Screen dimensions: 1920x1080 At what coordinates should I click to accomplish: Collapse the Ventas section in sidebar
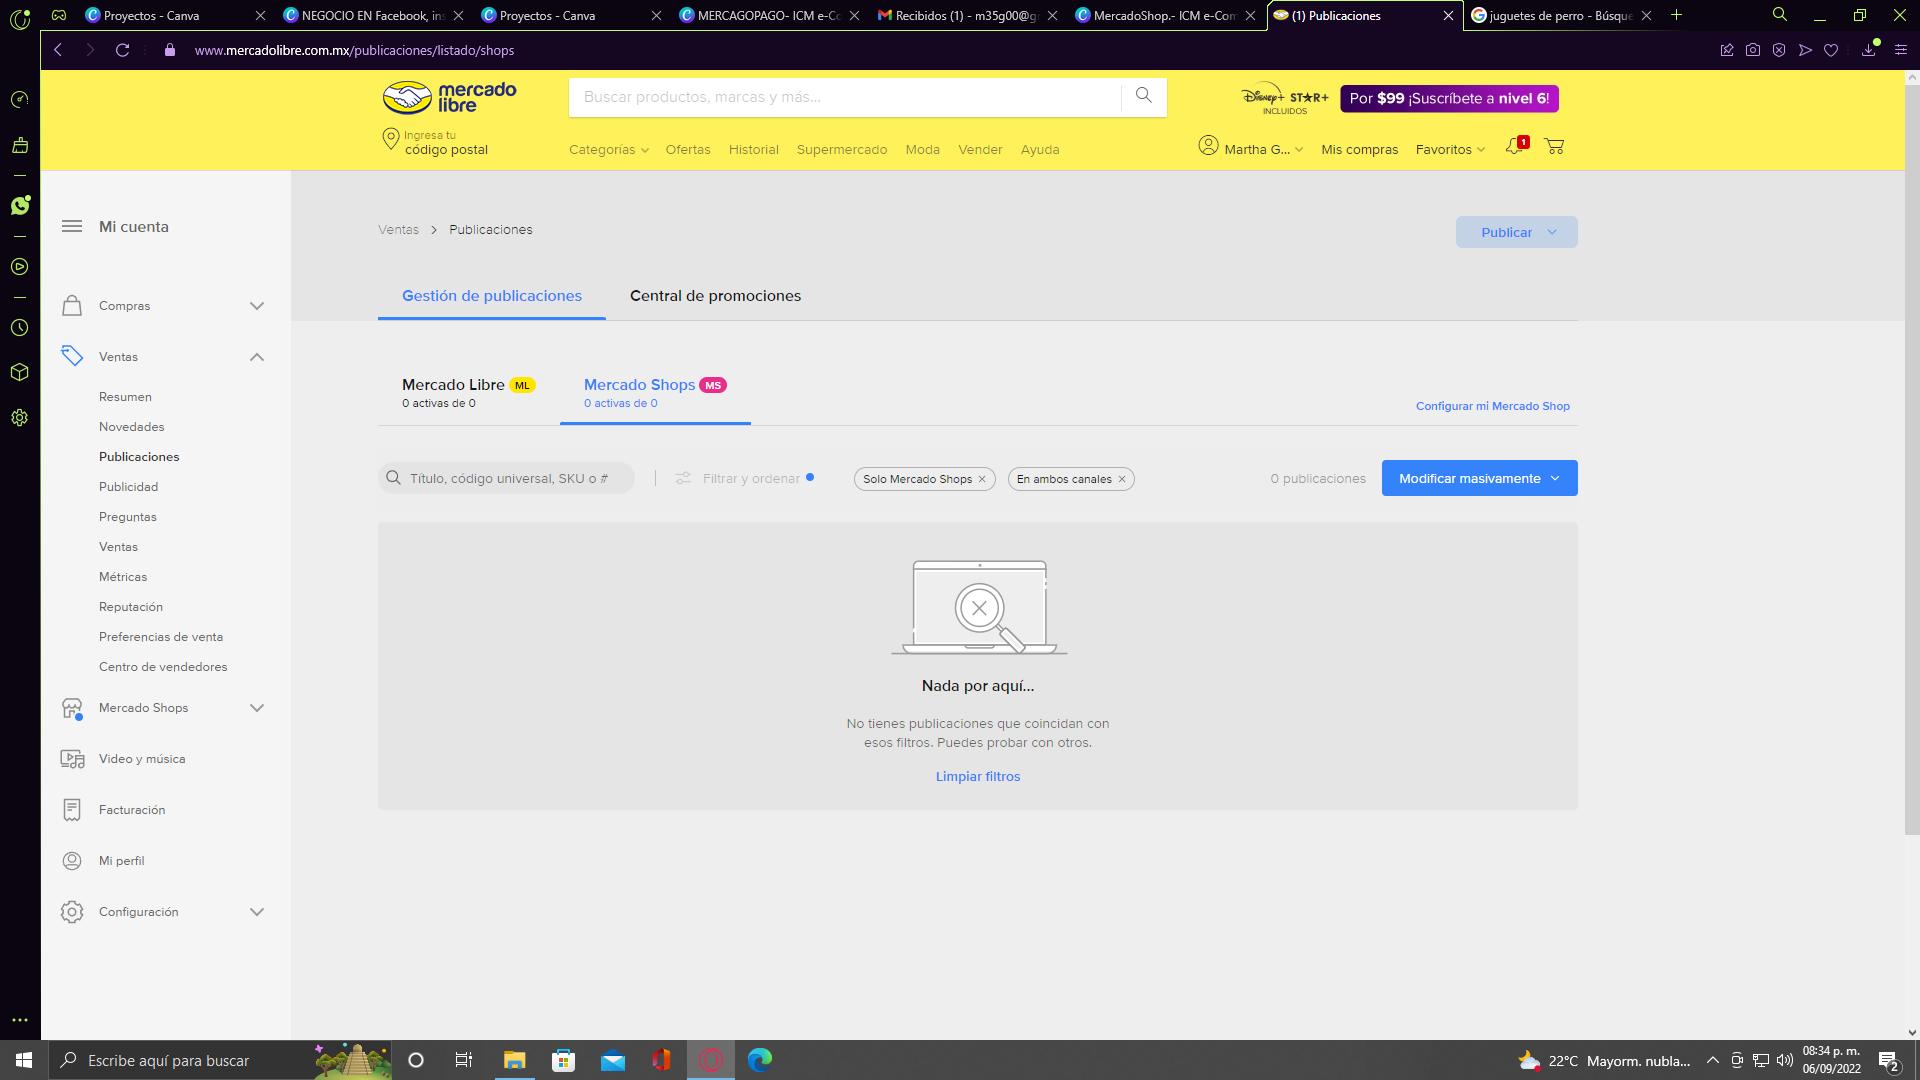257,357
